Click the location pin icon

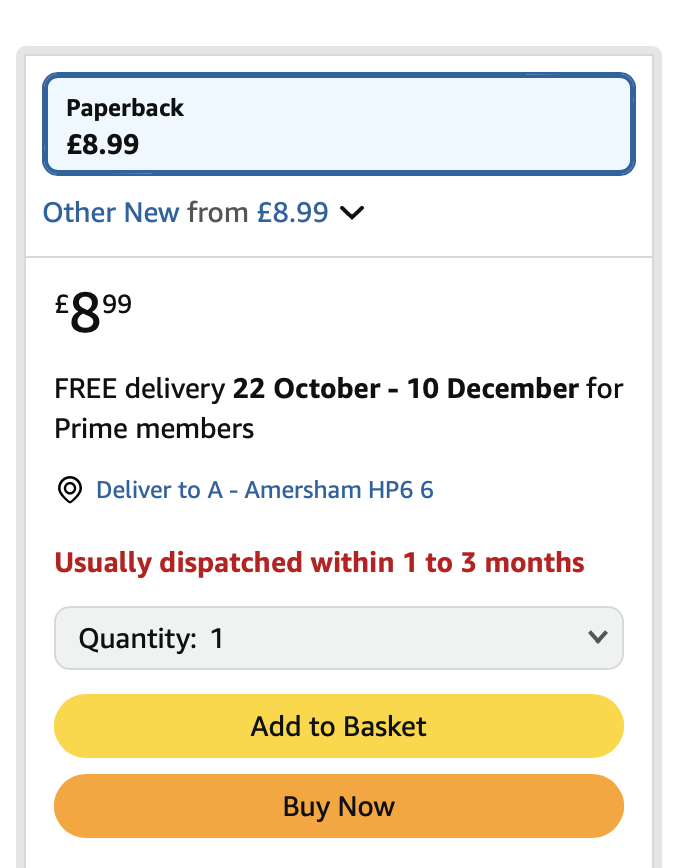[x=70, y=490]
